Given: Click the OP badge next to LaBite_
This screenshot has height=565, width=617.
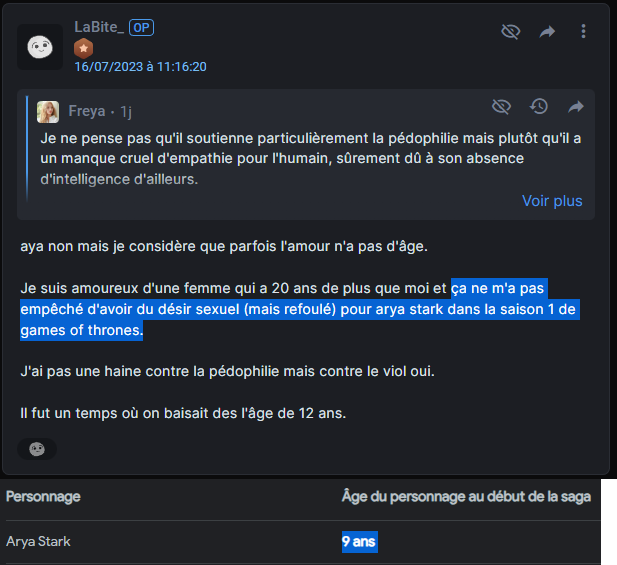Looking at the screenshot, I should click(141, 28).
